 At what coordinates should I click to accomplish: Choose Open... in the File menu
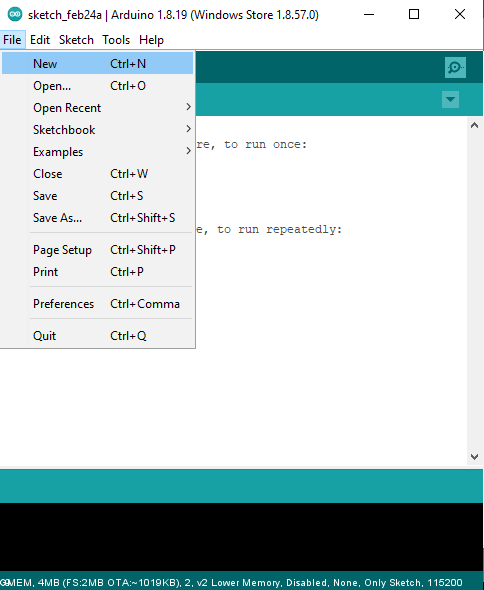click(97, 86)
